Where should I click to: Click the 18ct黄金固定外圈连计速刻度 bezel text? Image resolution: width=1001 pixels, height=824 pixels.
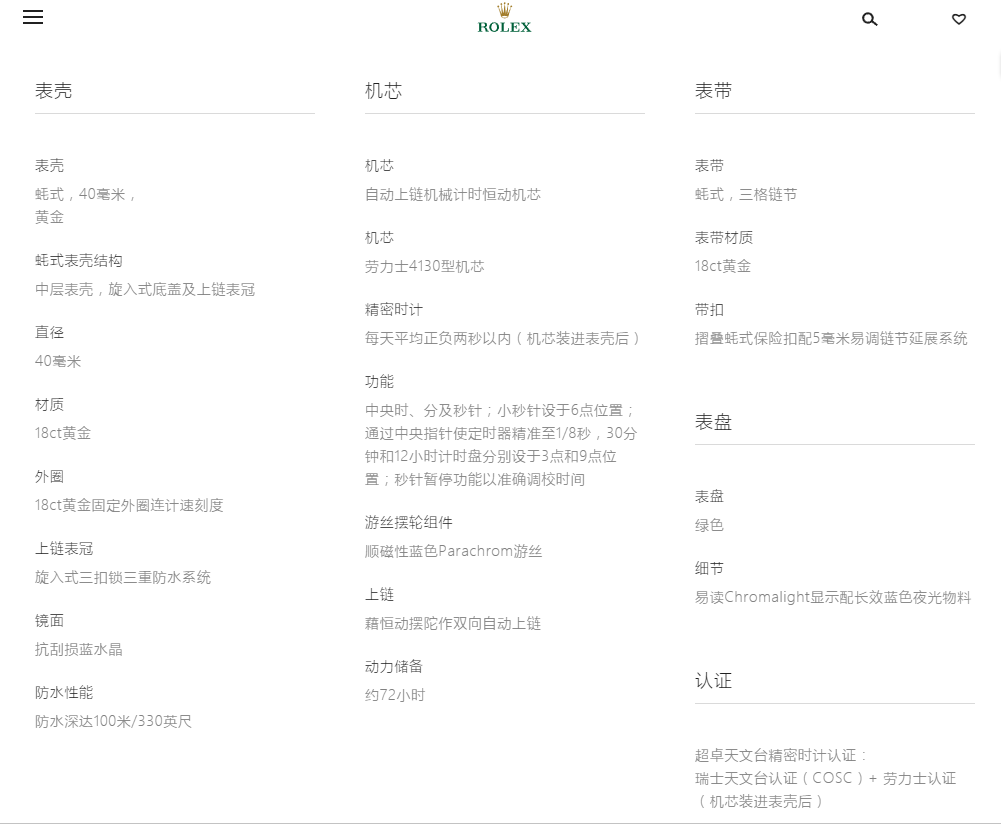[129, 505]
